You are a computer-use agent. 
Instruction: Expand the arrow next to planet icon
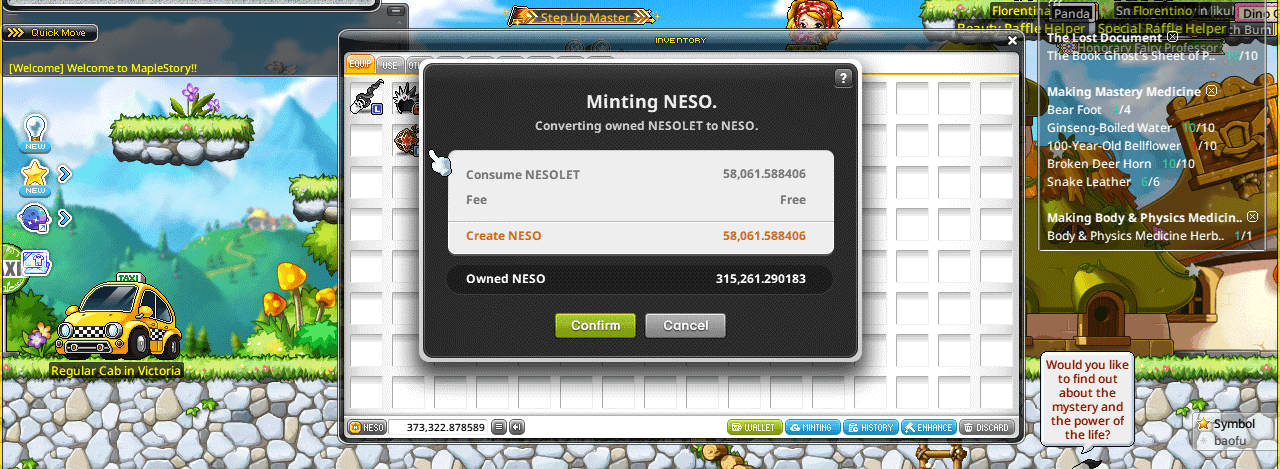[65, 217]
